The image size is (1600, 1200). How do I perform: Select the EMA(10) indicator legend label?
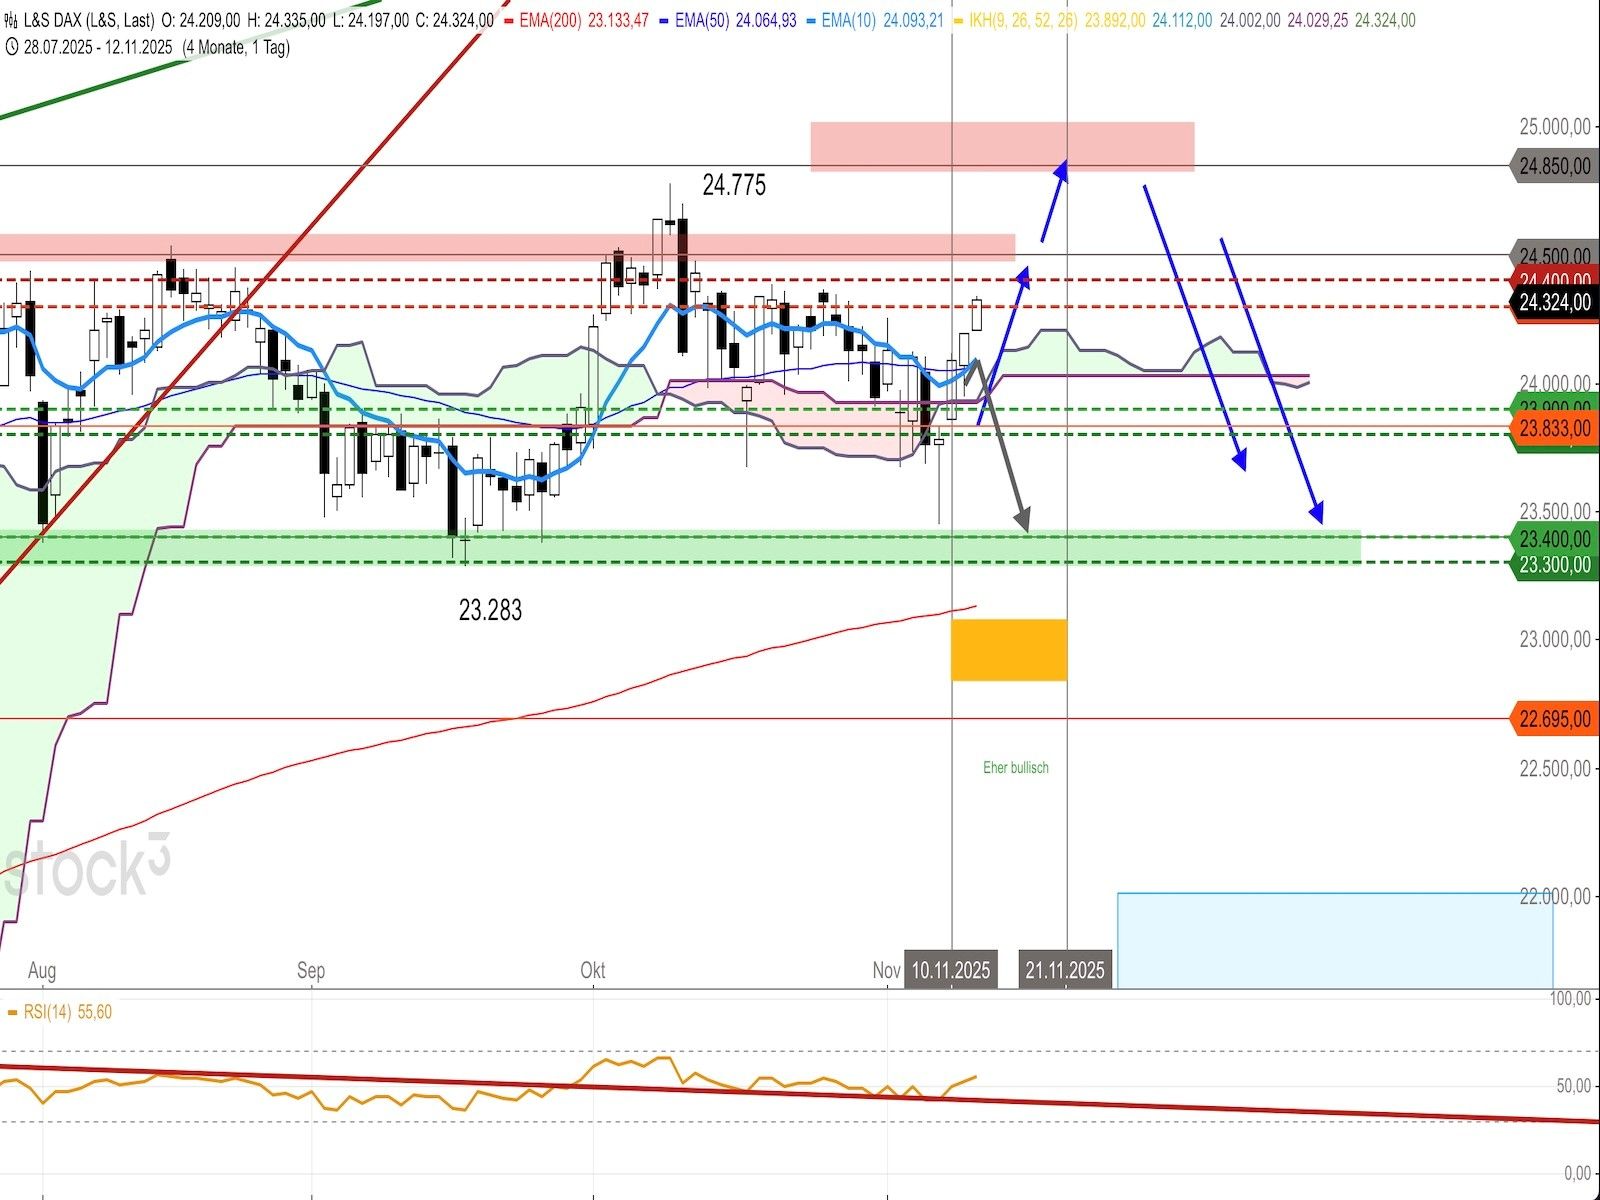tap(850, 20)
